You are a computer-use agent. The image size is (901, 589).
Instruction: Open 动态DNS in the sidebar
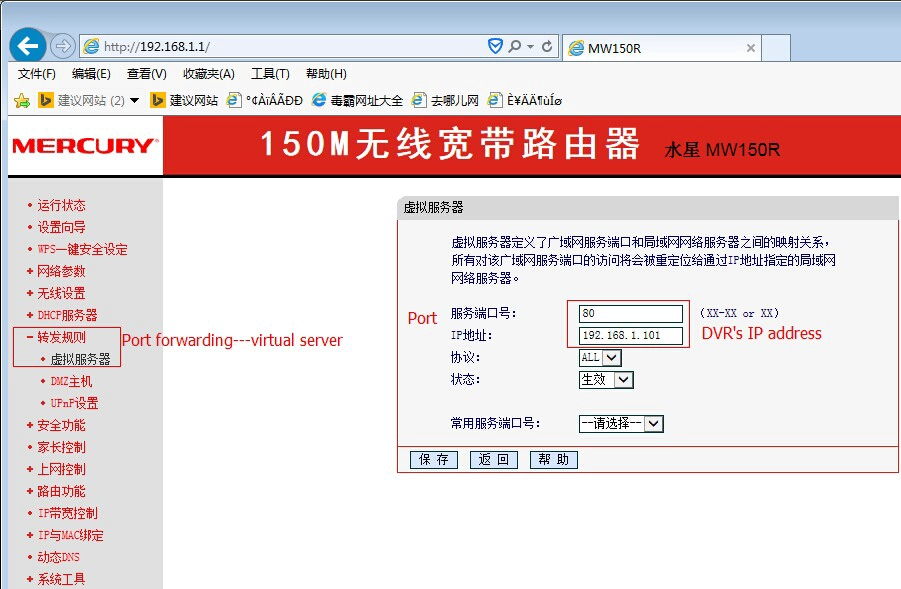58,557
